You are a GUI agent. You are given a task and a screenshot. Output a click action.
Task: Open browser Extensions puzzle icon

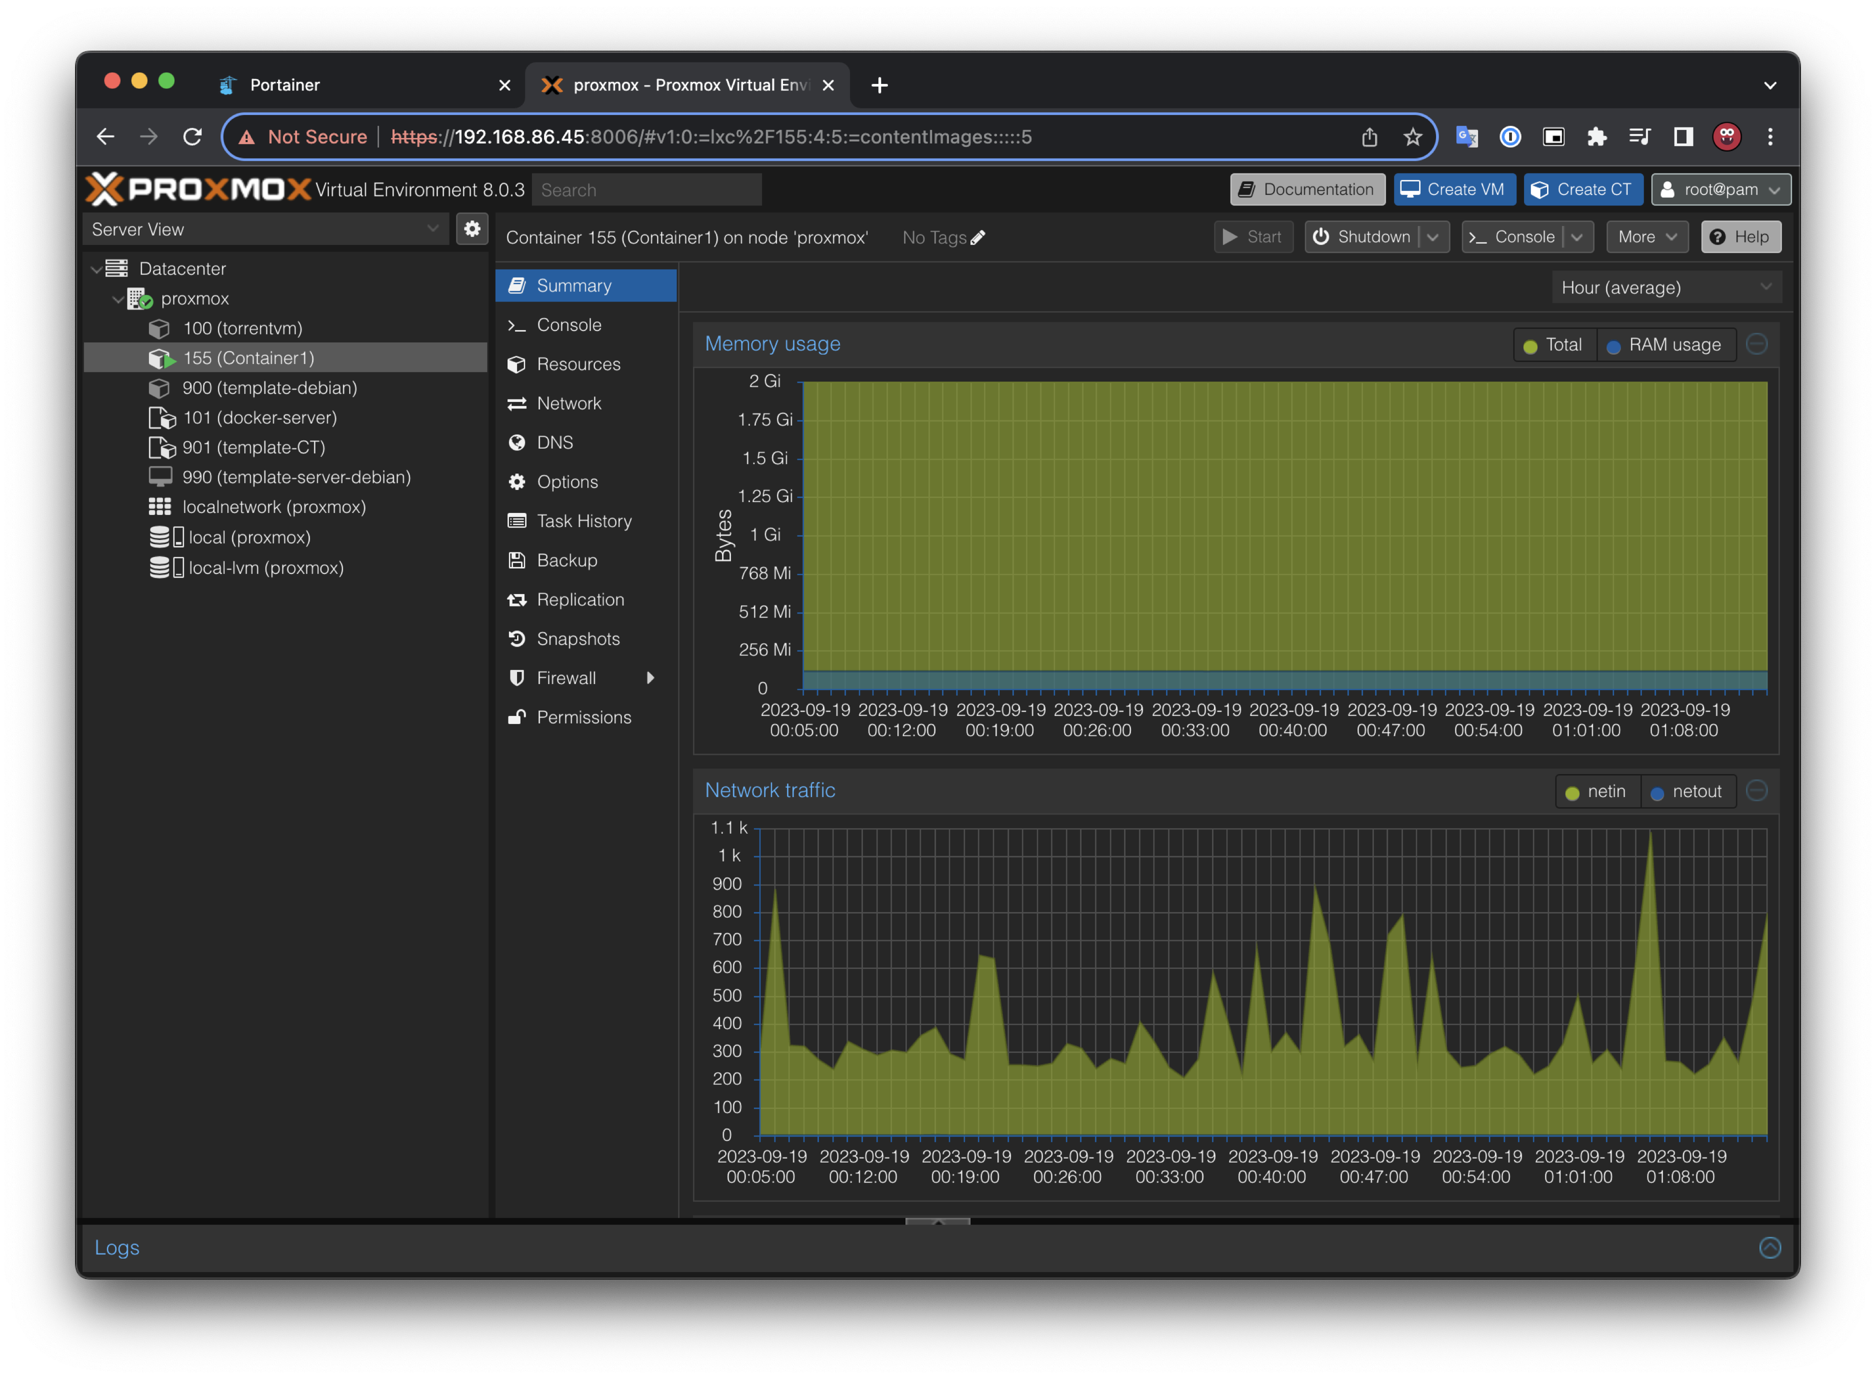(1596, 137)
